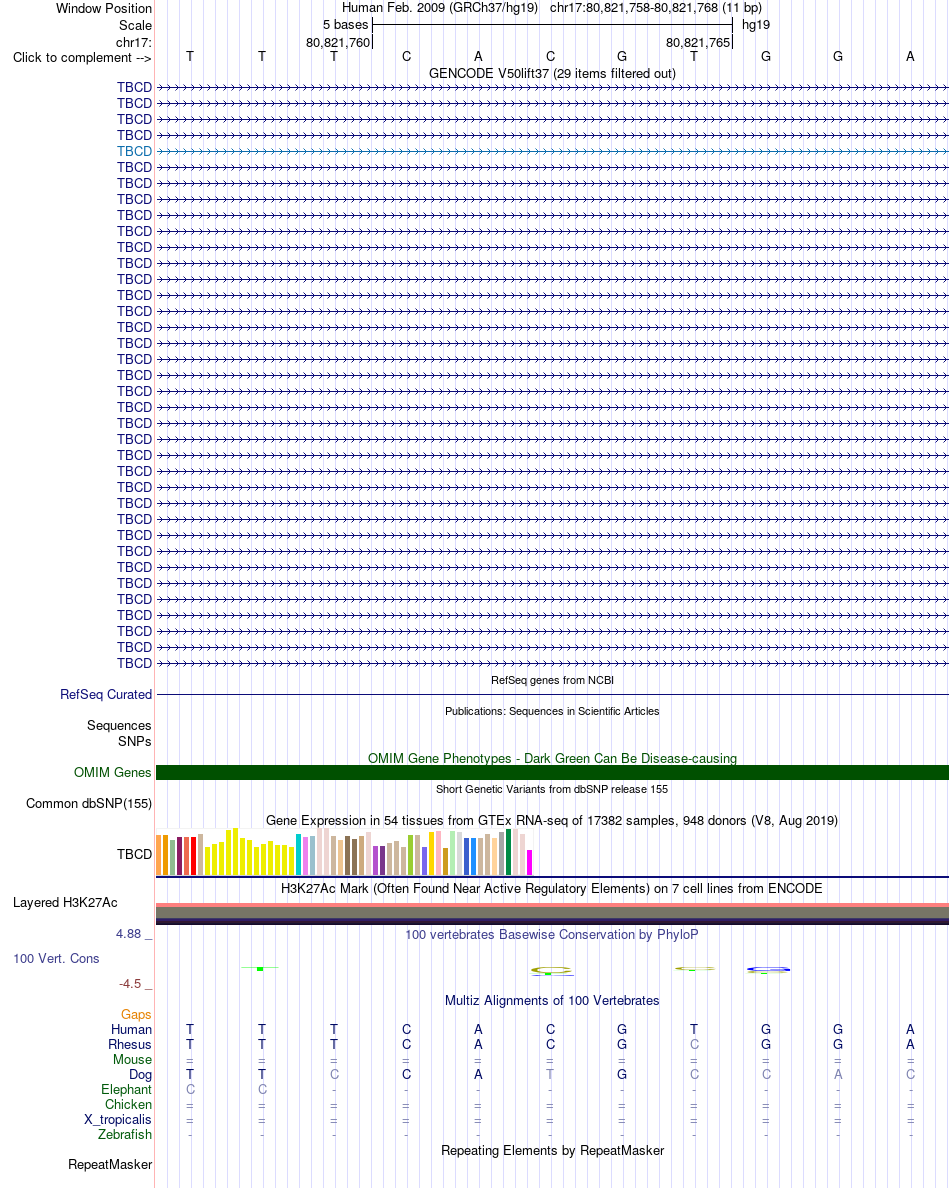Image resolution: width=950 pixels, height=1188 pixels.
Task: Open the 'H3K27Ac Mark' ENCODE track title
Action: [552, 889]
